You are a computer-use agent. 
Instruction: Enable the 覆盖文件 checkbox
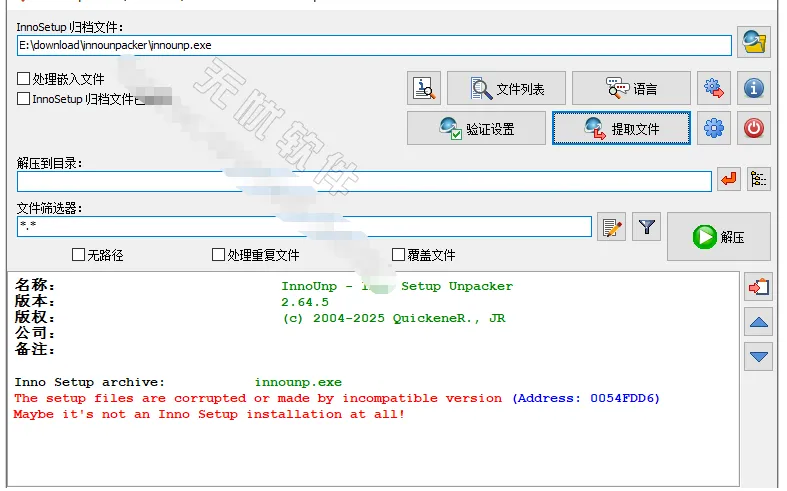398,255
